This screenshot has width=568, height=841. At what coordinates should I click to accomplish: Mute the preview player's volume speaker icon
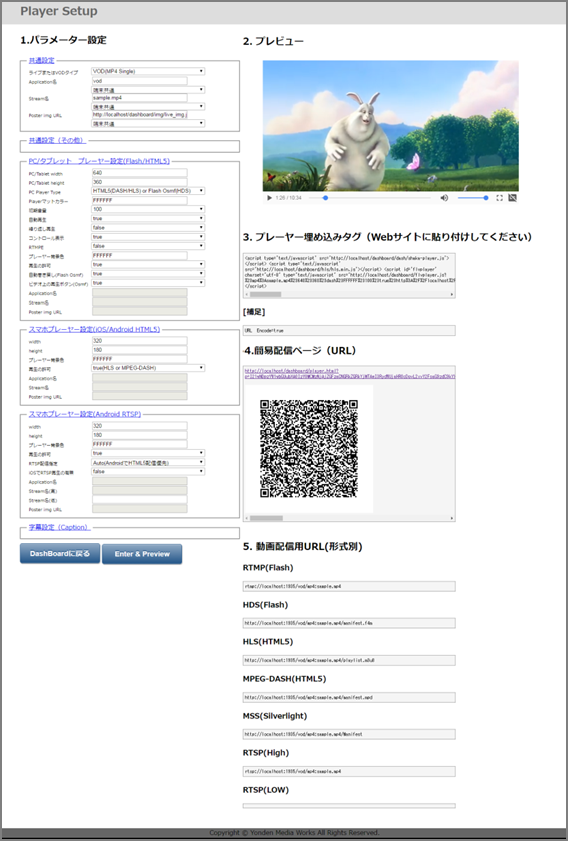pos(444,198)
